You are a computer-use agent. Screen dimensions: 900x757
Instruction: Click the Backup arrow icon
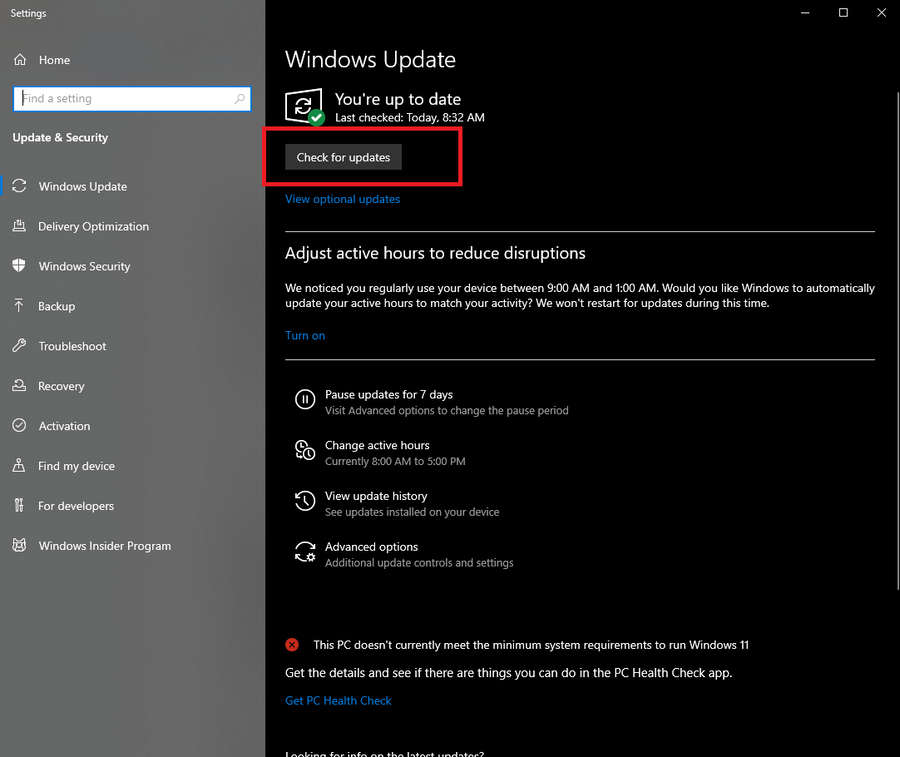20,306
